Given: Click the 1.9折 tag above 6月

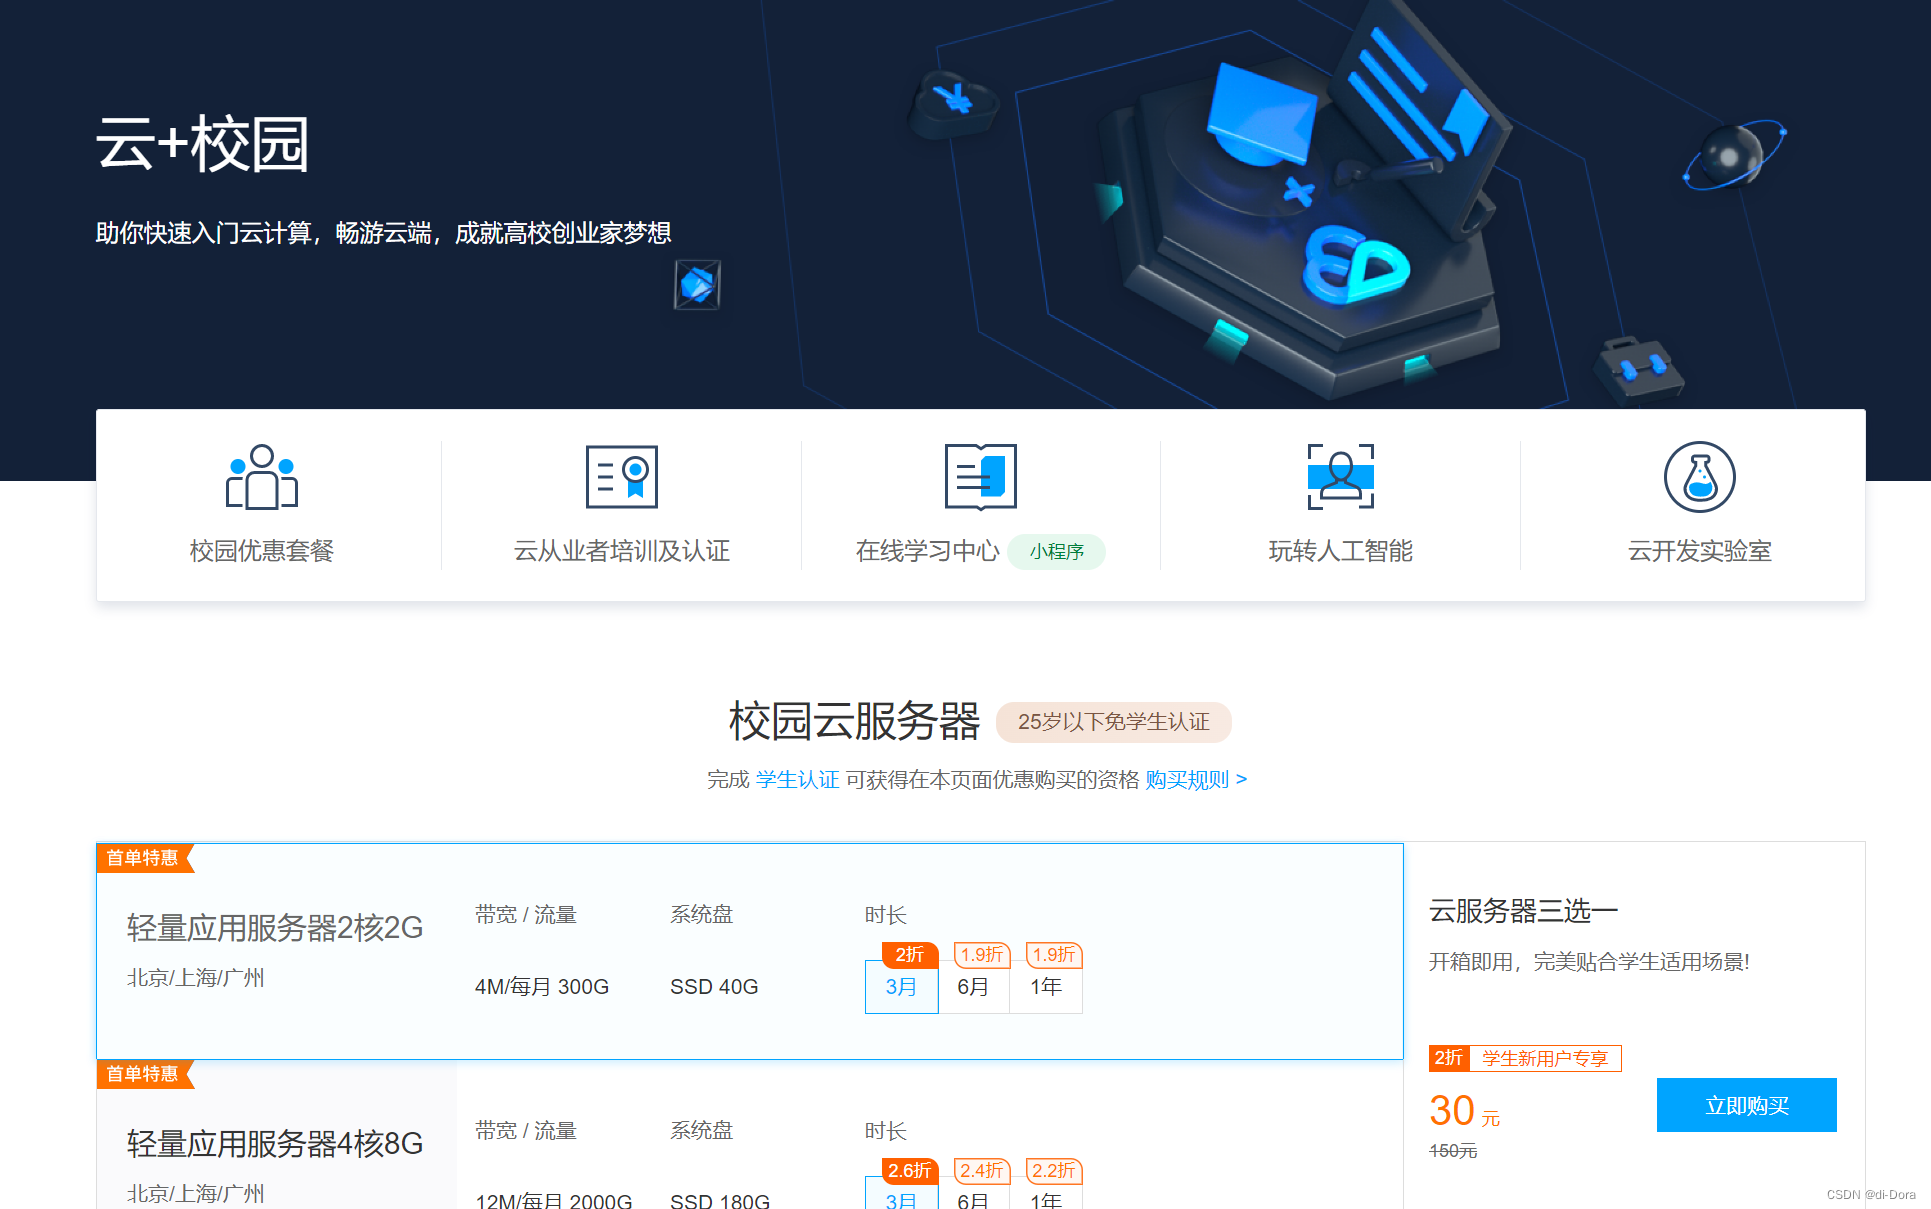Looking at the screenshot, I should click(982, 955).
